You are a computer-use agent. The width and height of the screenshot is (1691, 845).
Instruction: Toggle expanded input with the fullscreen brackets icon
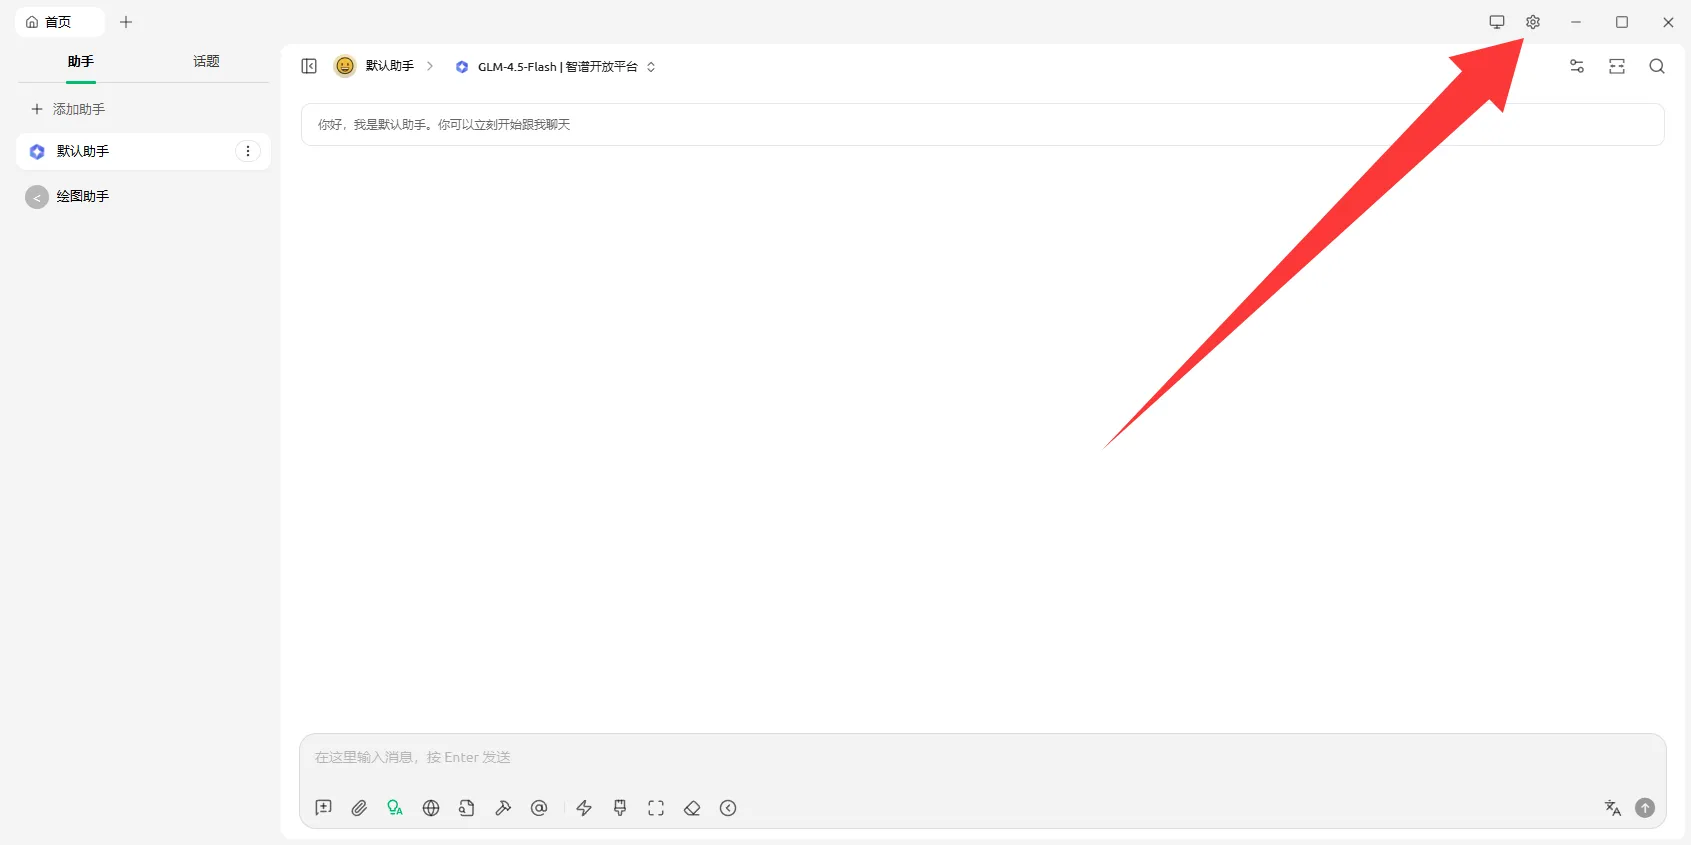tap(656, 808)
